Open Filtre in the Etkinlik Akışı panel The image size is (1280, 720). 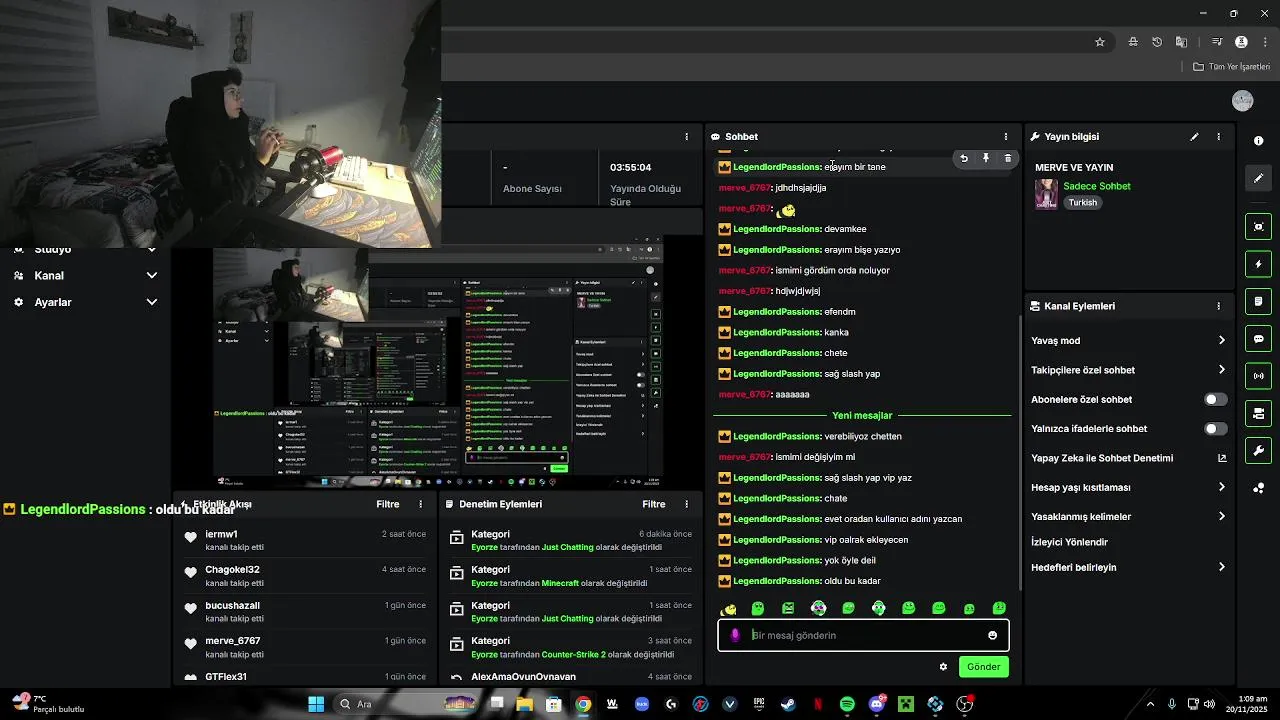coord(388,504)
